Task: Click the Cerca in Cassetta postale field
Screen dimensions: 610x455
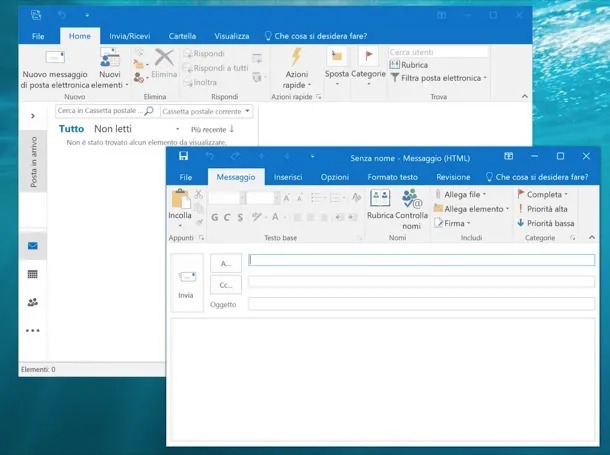Action: coord(100,111)
